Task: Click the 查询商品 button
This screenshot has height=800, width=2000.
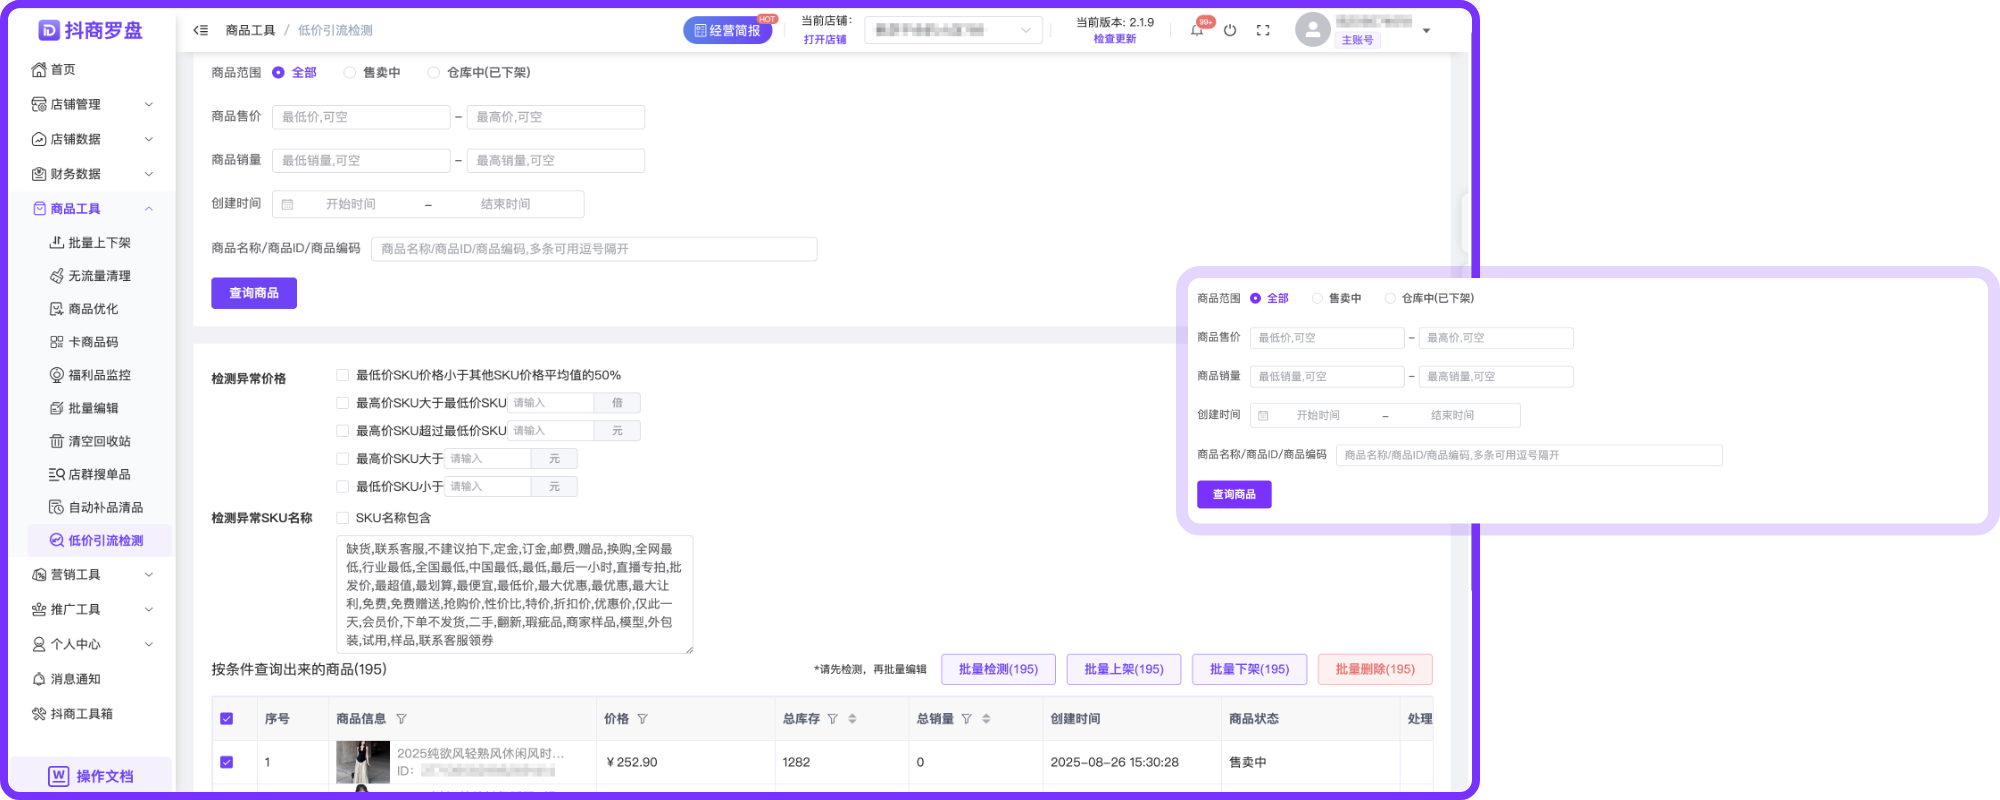Action: pyautogui.click(x=254, y=293)
